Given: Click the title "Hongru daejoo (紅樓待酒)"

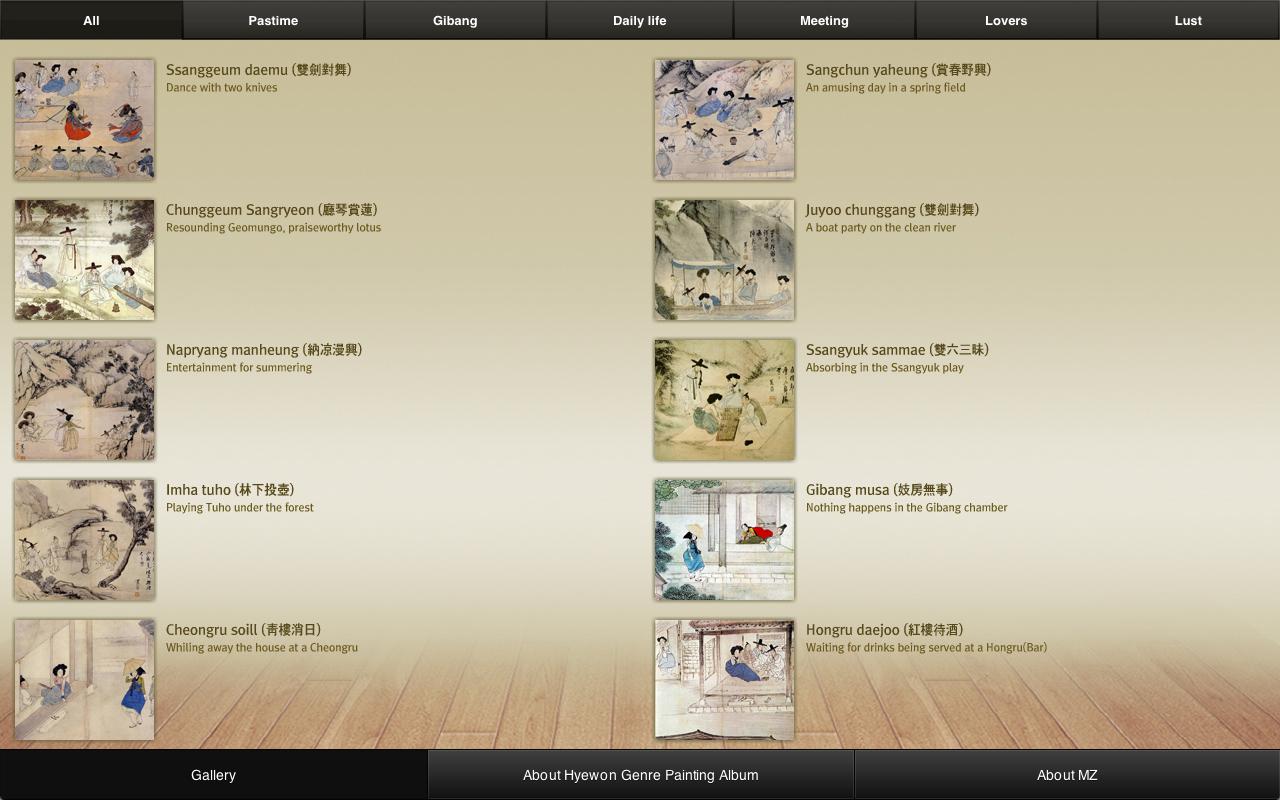Looking at the screenshot, I should click(x=885, y=630).
